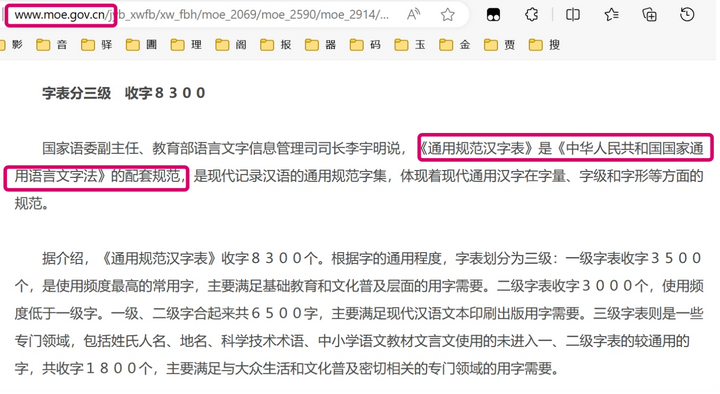Screen dimensions: 720x394
Task: Click the text 共收字1800个
Action: [x=97, y=369]
